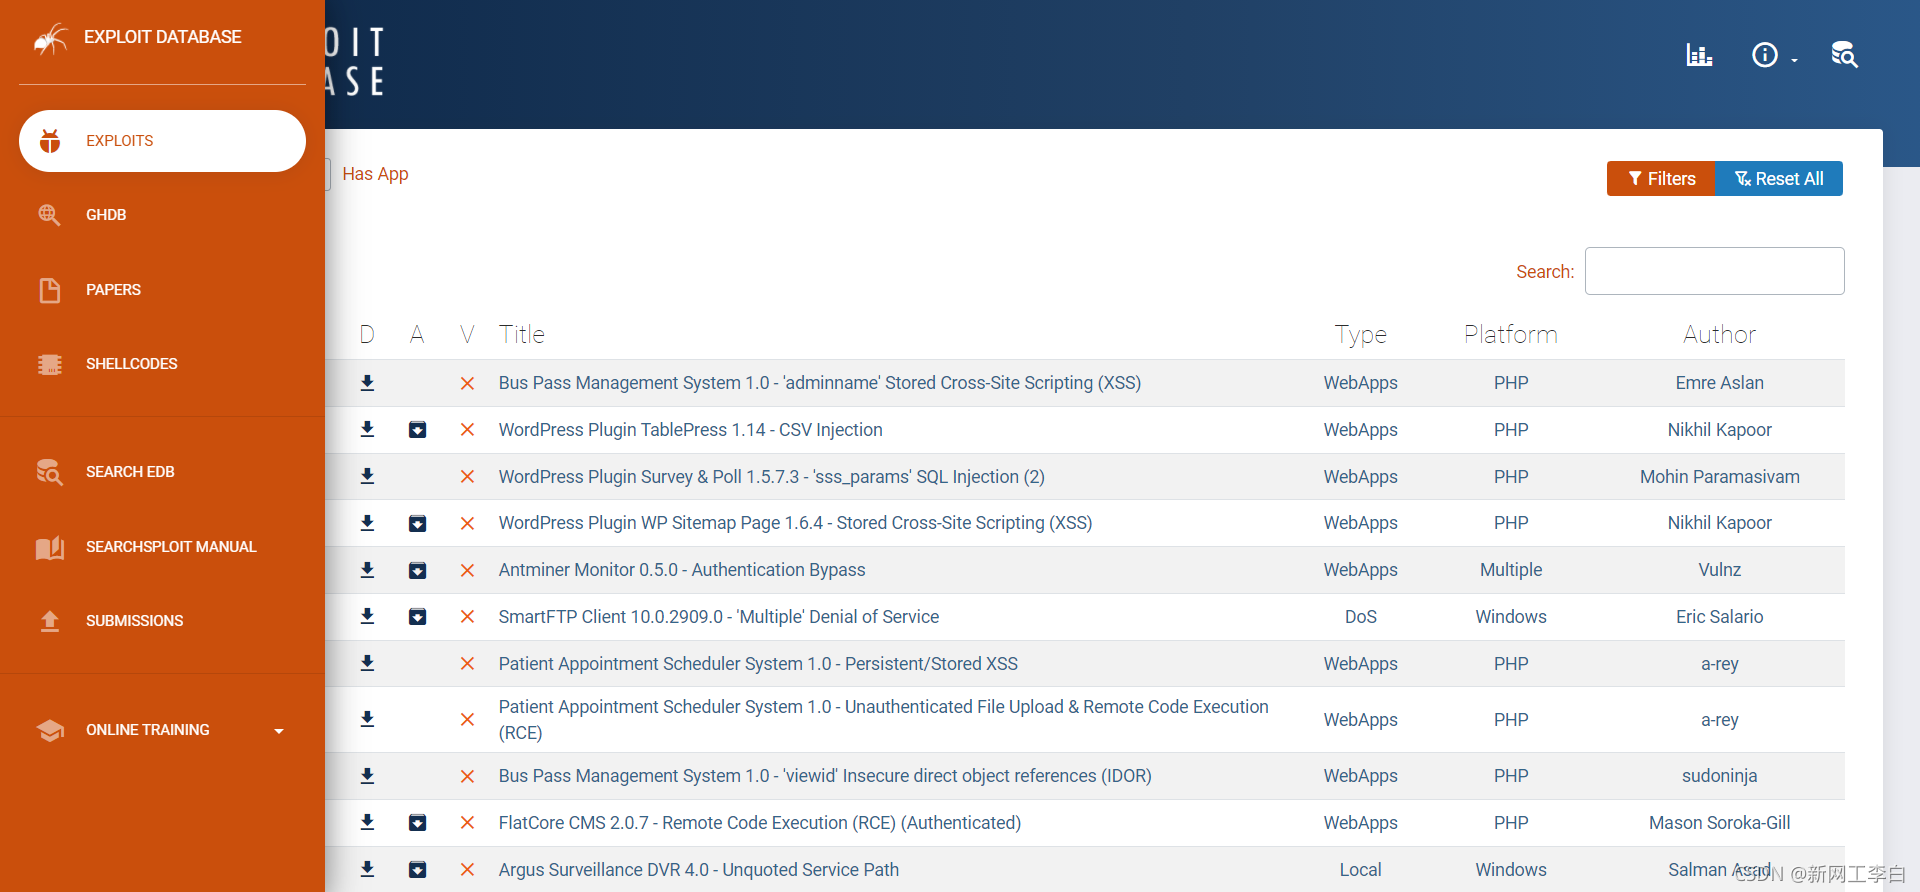Open SmartFTP Client Denial of Service link

click(719, 617)
